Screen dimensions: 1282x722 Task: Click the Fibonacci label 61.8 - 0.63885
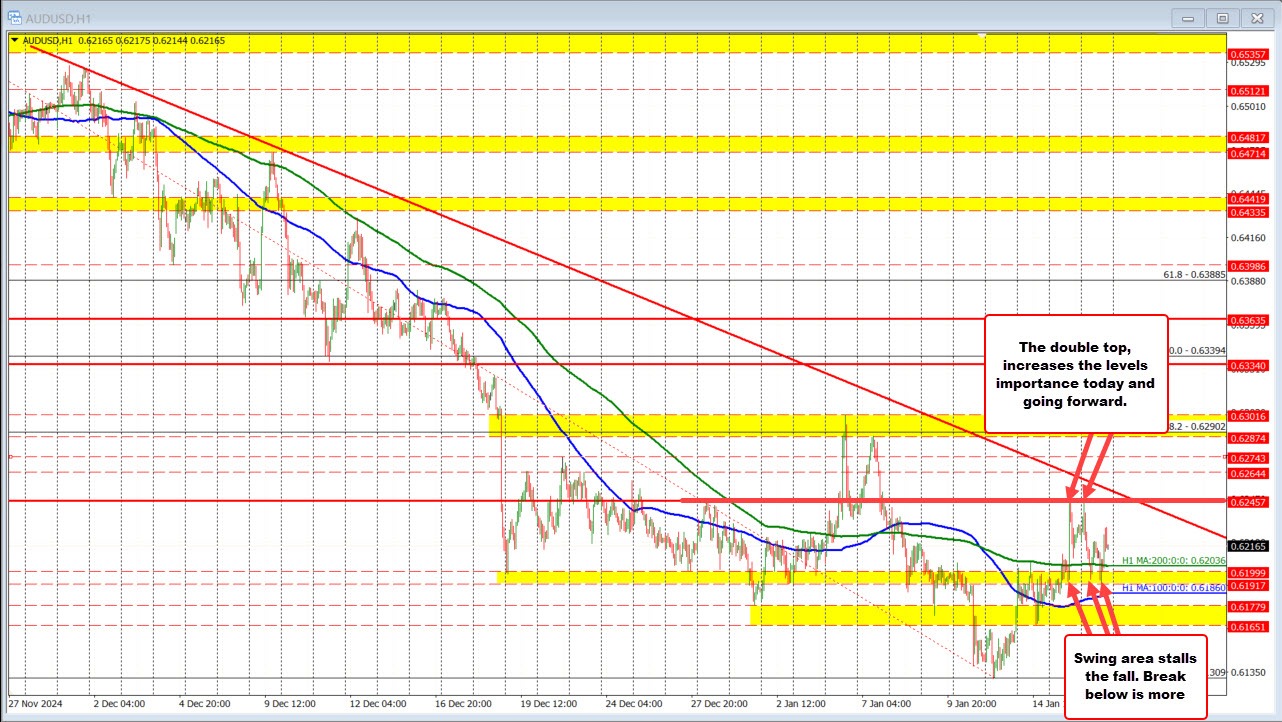1194,274
